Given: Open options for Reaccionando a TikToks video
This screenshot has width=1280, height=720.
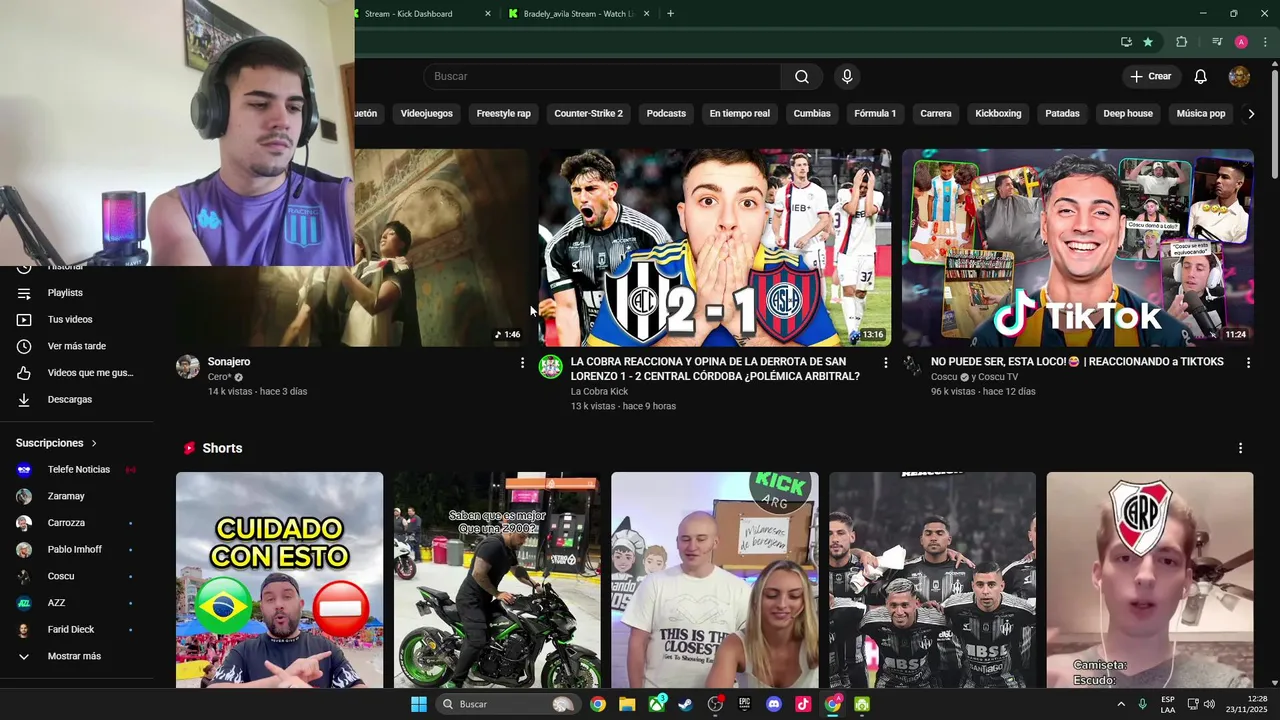Looking at the screenshot, I should click(x=1248, y=363).
